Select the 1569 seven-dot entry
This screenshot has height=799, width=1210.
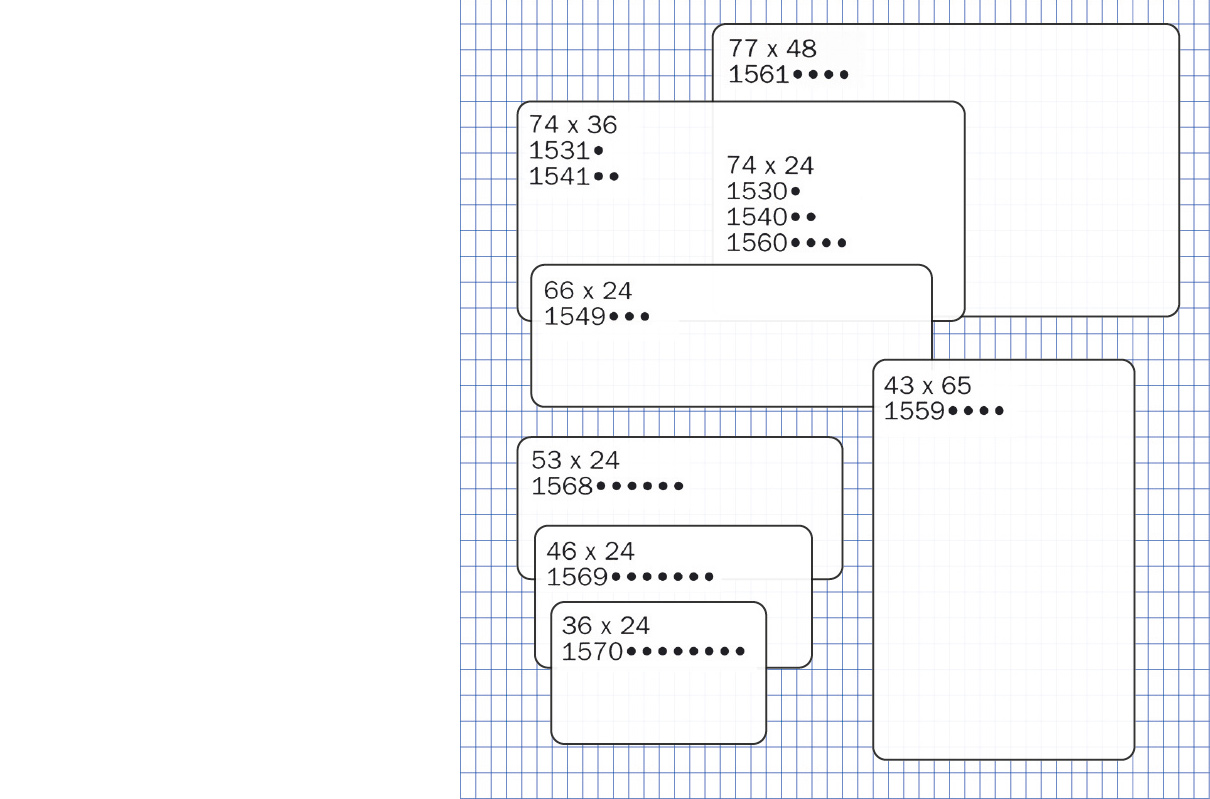coord(630,577)
